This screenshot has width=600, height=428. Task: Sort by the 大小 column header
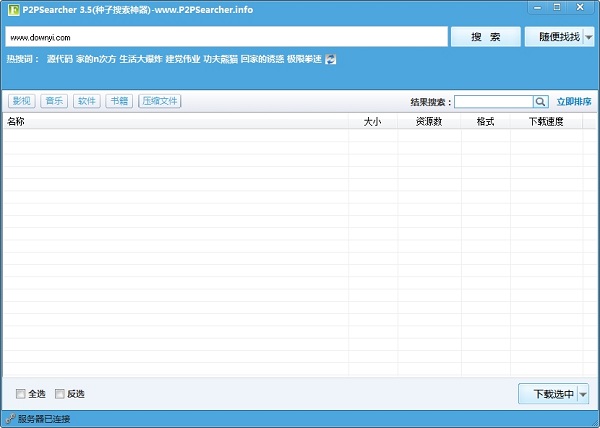pos(373,122)
